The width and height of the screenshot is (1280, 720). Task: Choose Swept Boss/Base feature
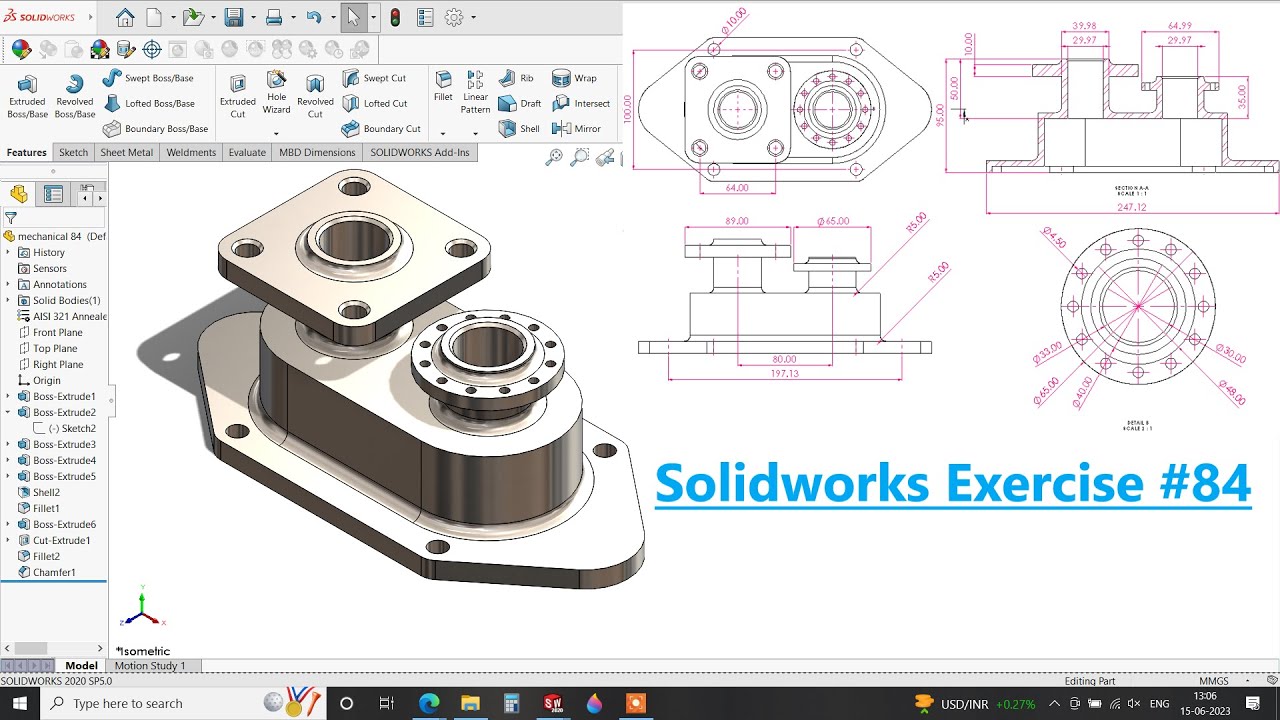(x=148, y=78)
